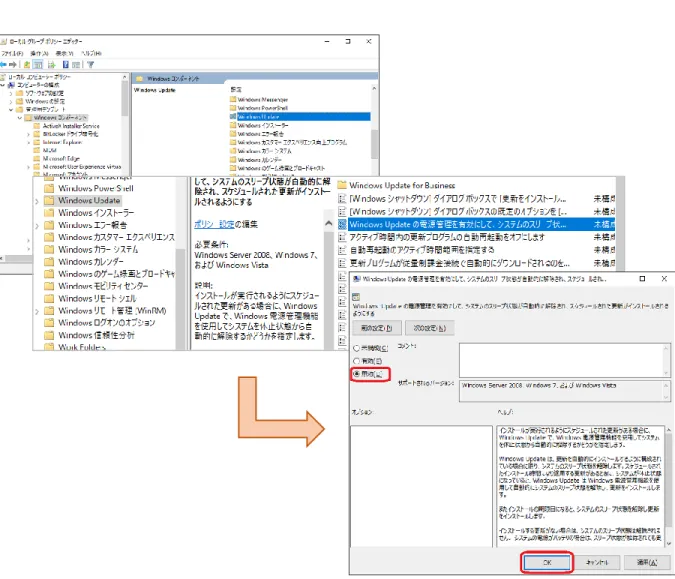The height and width of the screenshot is (579, 675).
Task: Maximize the policy setting dialog
Action: [642, 279]
